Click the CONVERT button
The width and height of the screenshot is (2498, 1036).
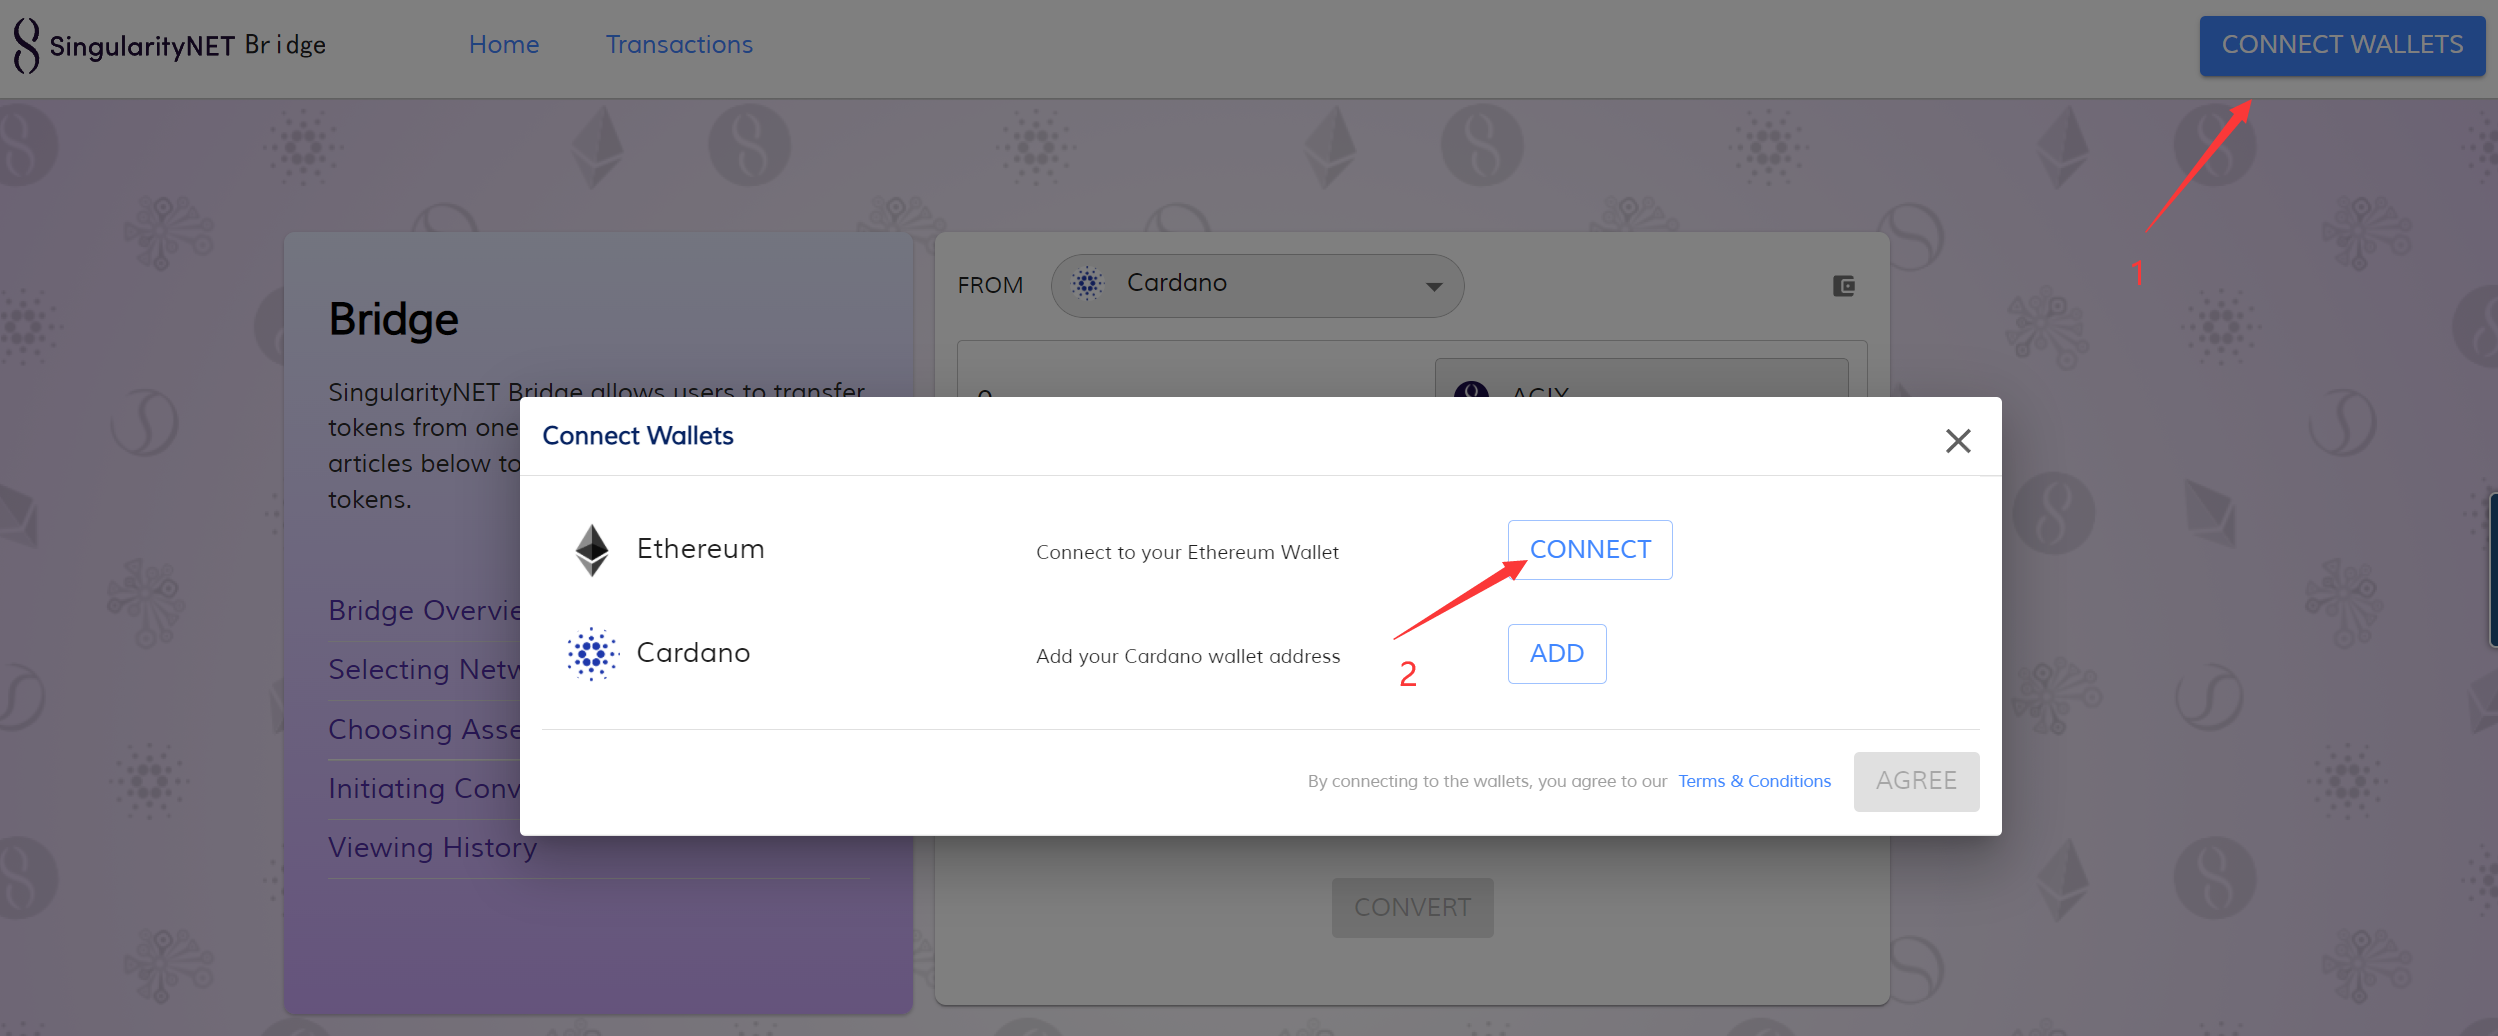(x=1412, y=908)
